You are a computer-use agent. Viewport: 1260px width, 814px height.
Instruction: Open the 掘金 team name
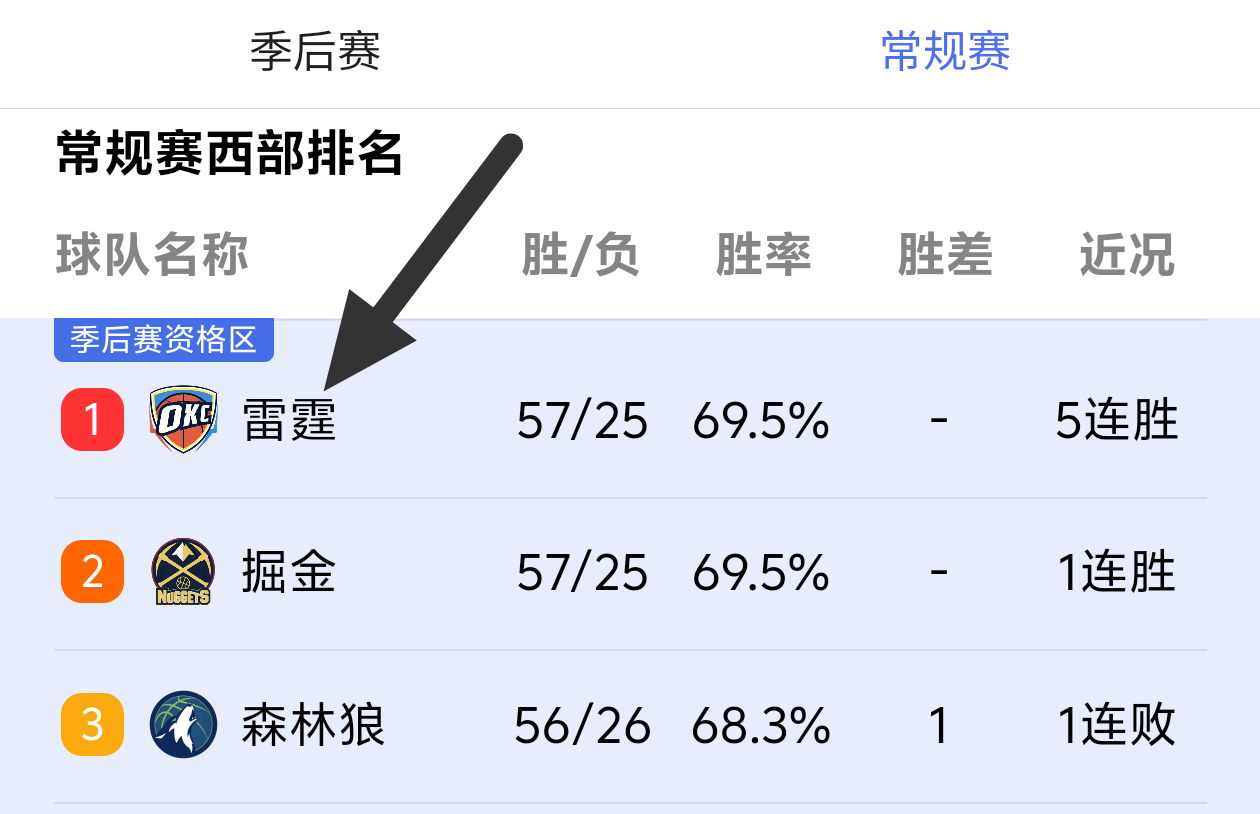(x=289, y=573)
